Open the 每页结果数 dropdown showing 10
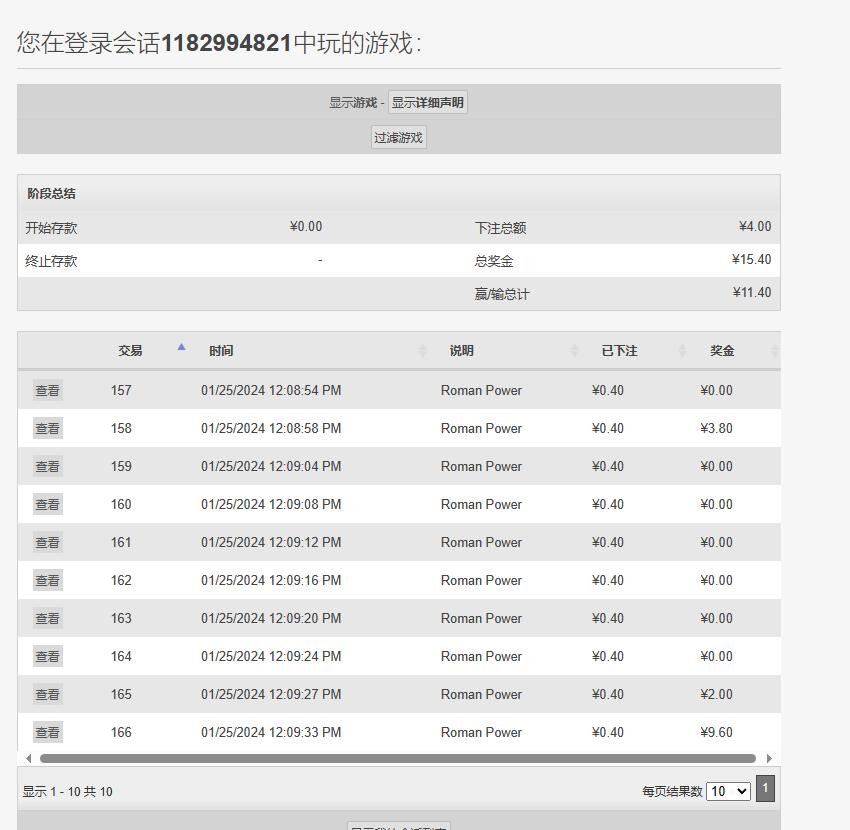Image resolution: width=850 pixels, height=830 pixels. [728, 792]
